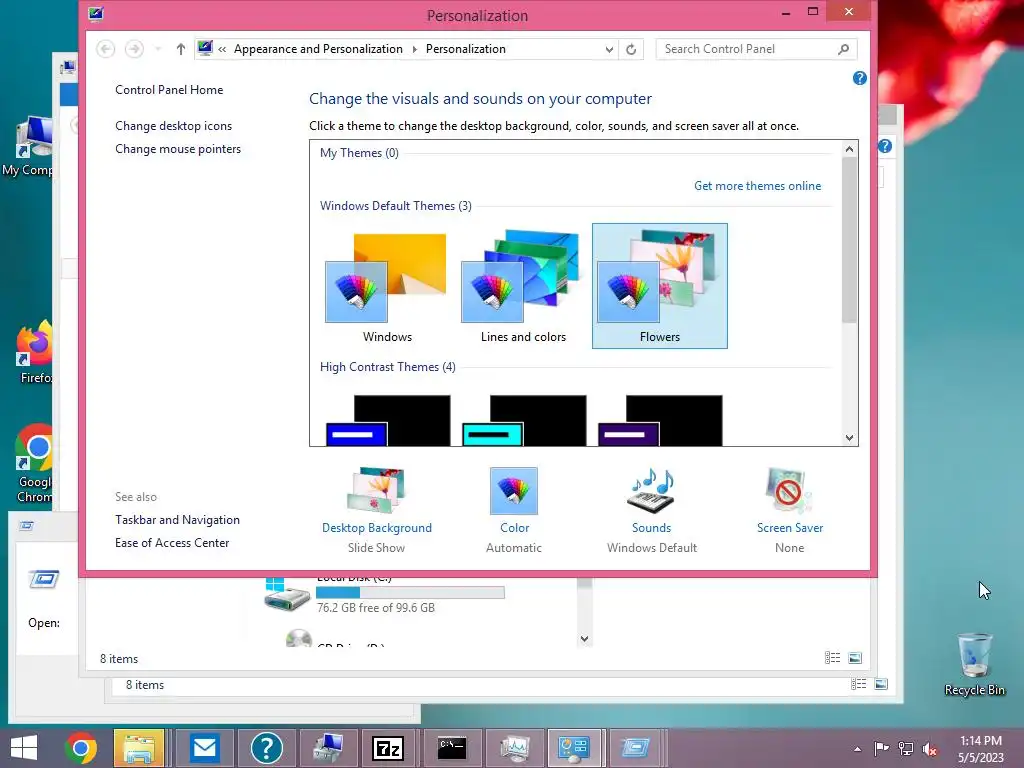Open File Explorer from the taskbar
The height and width of the screenshot is (768, 1024).
pyautogui.click(x=139, y=748)
